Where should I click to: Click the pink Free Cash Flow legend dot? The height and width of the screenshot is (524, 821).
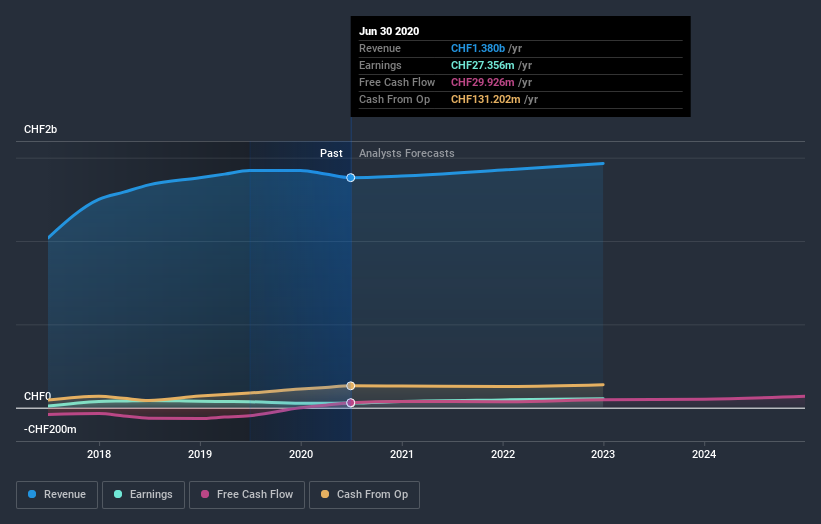point(205,494)
